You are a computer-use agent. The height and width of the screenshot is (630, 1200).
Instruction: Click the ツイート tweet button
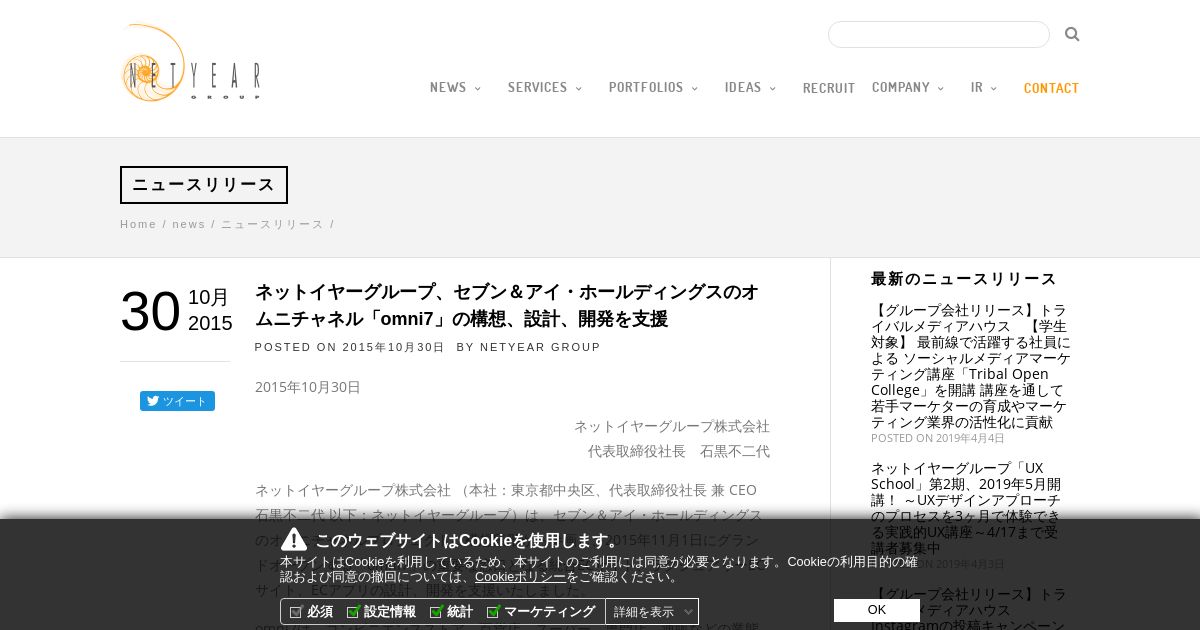tap(177, 401)
